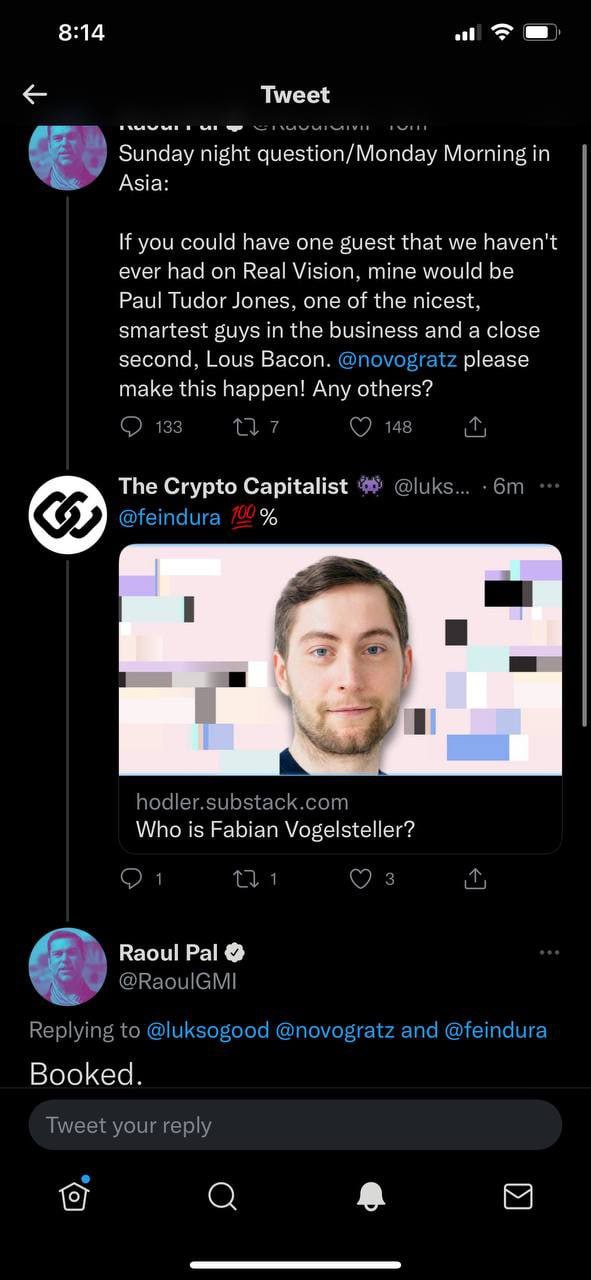Image resolution: width=591 pixels, height=1280 pixels.
Task: Tap the @feindura mention in blue
Action: click(170, 517)
